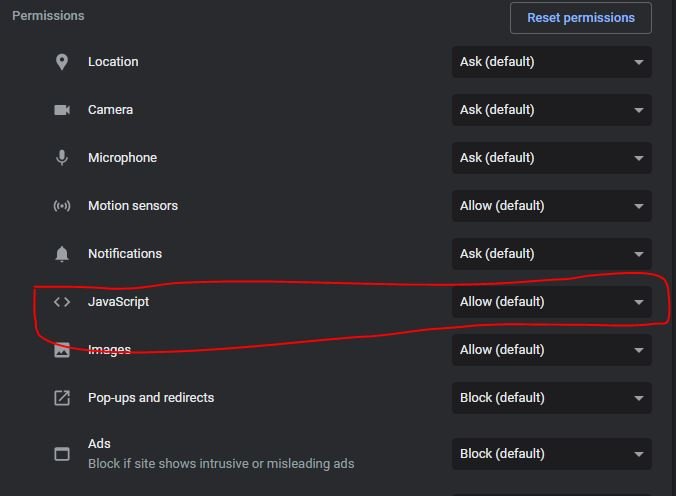Click the Microphone icon
The width and height of the screenshot is (676, 496).
(x=62, y=158)
